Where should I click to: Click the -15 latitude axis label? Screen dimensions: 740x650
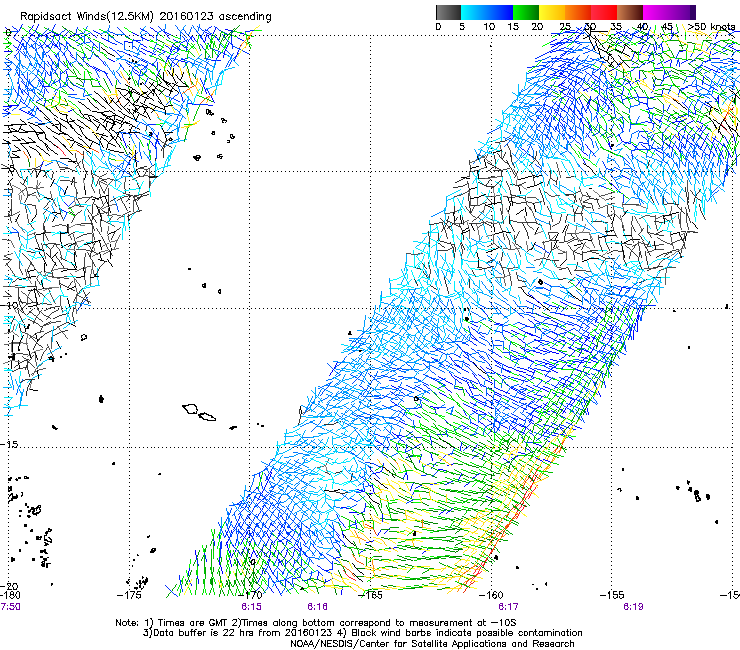pyautogui.click(x=9, y=444)
